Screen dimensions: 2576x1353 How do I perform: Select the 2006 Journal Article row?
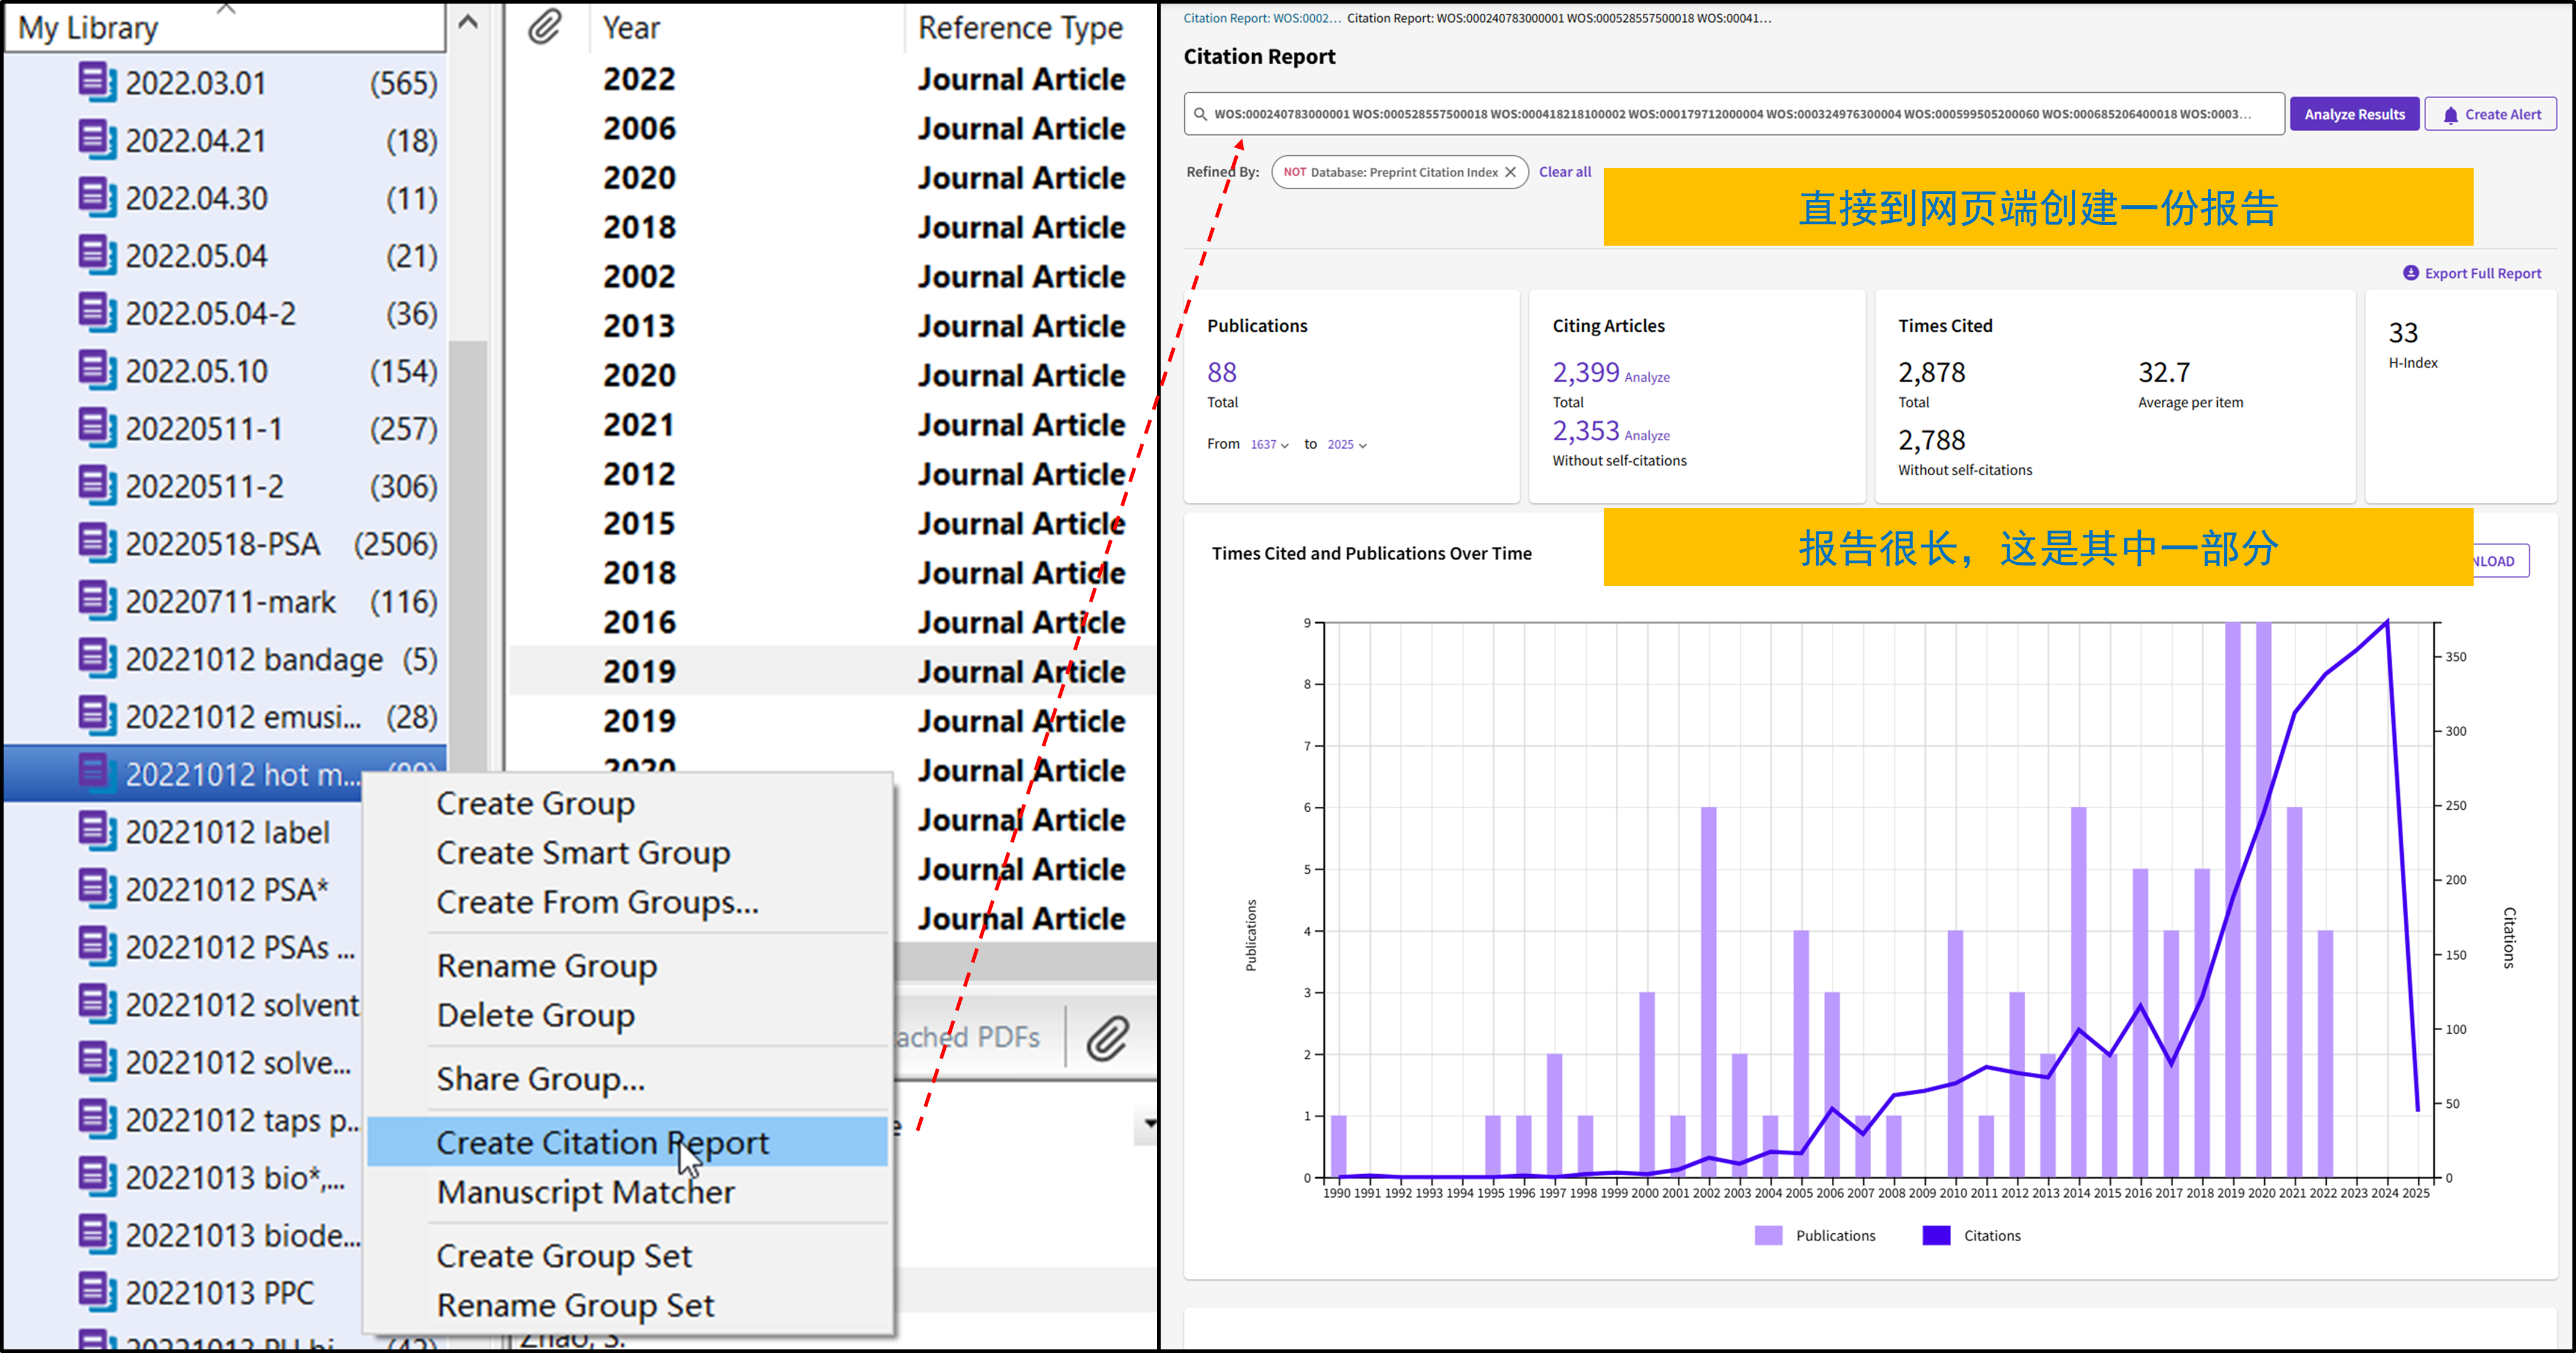coord(832,128)
